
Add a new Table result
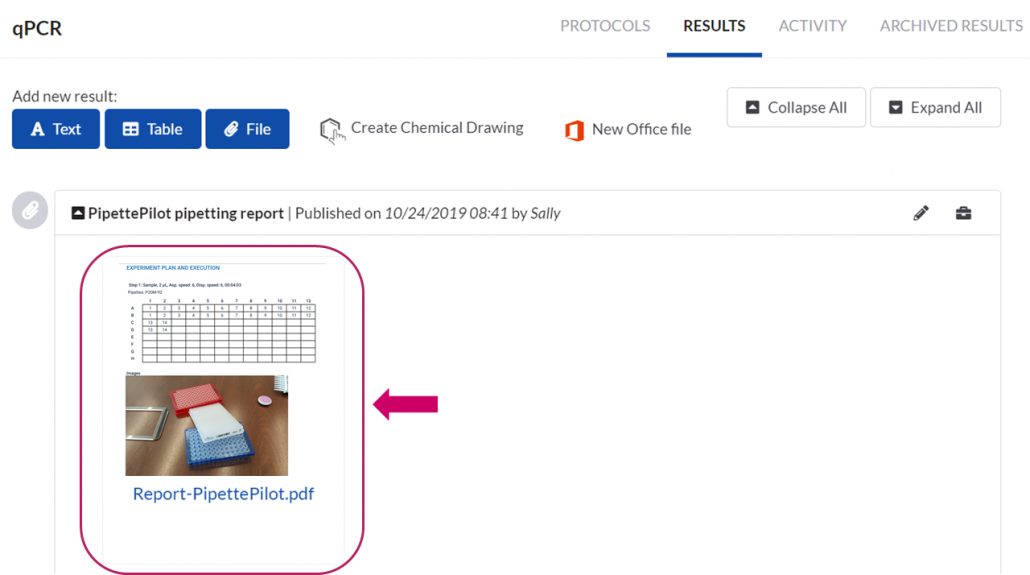click(x=153, y=129)
